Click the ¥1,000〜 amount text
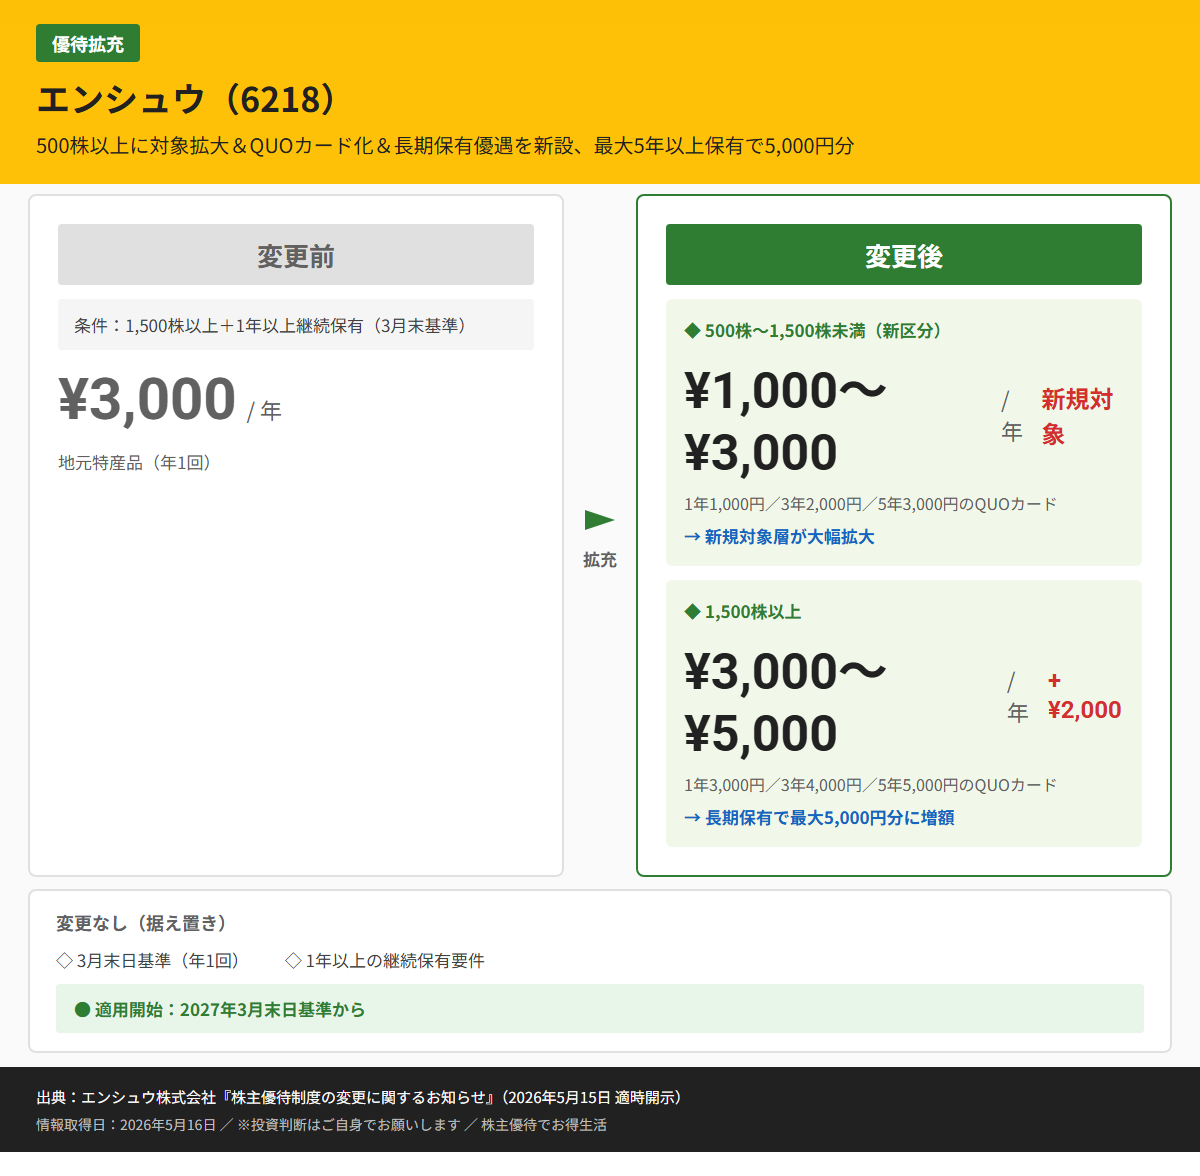The width and height of the screenshot is (1200, 1176). point(786,390)
